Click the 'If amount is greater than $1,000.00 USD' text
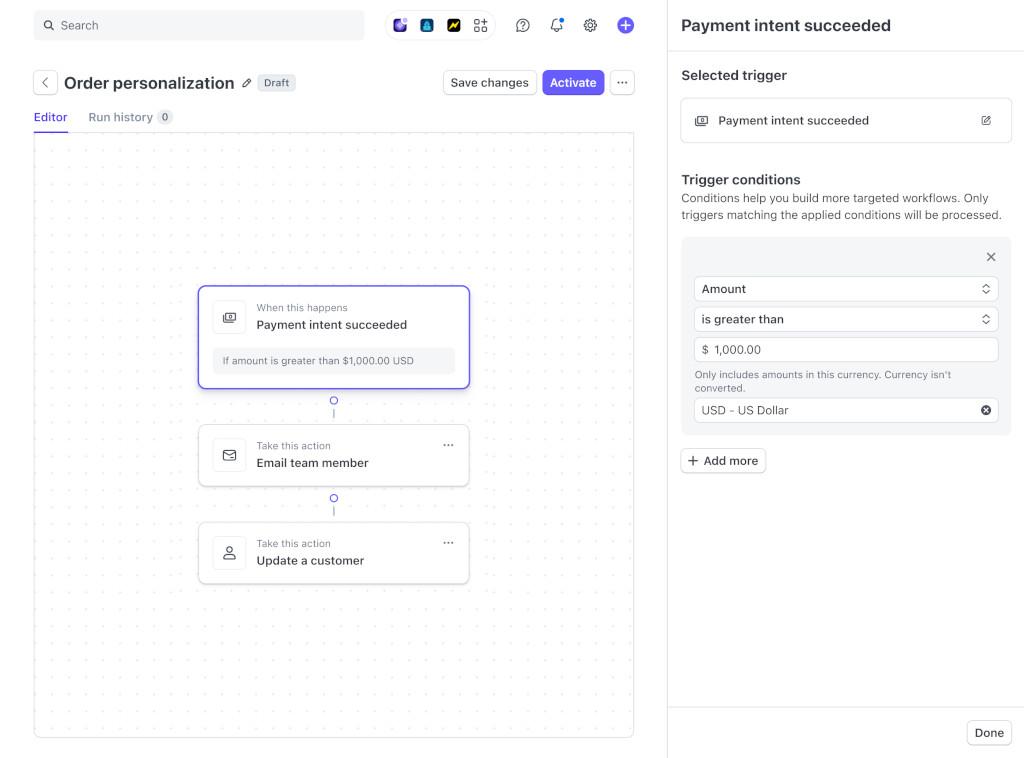 pos(318,361)
